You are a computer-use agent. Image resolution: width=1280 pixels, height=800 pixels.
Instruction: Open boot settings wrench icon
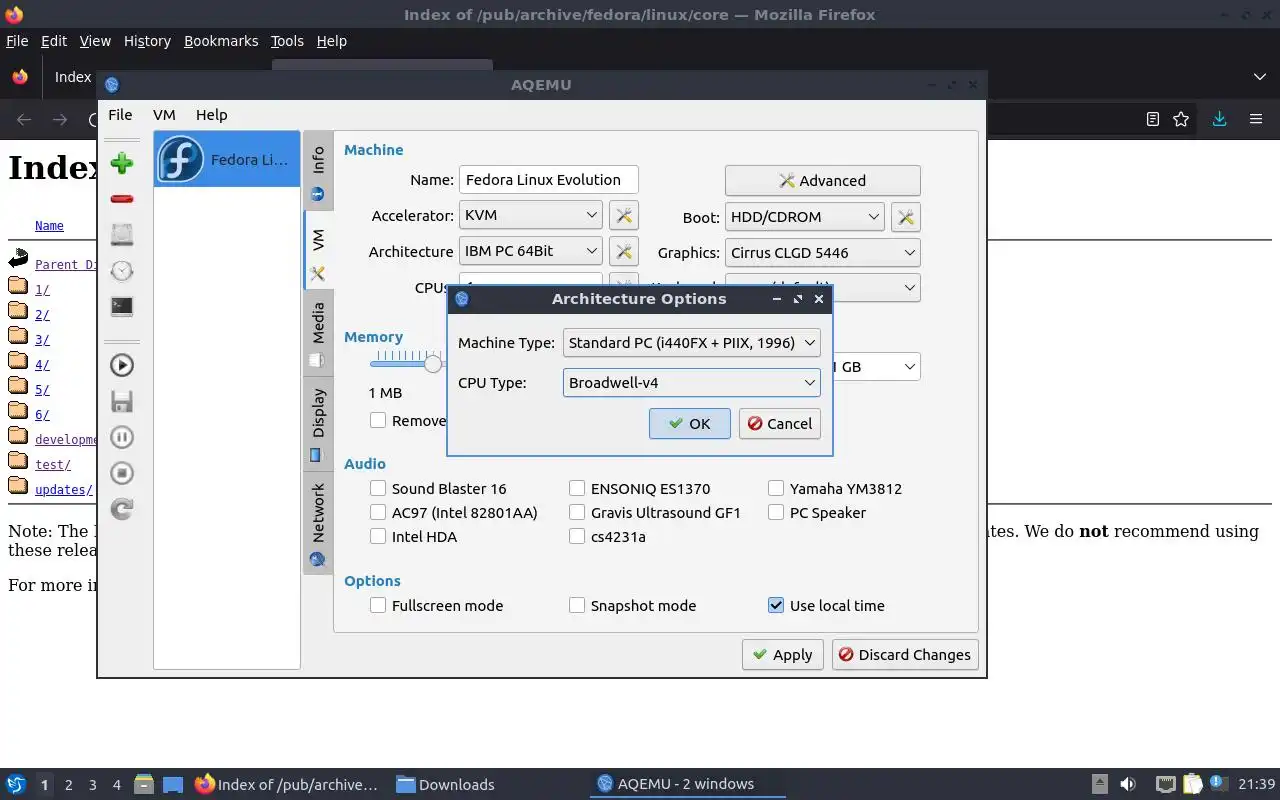coord(905,216)
